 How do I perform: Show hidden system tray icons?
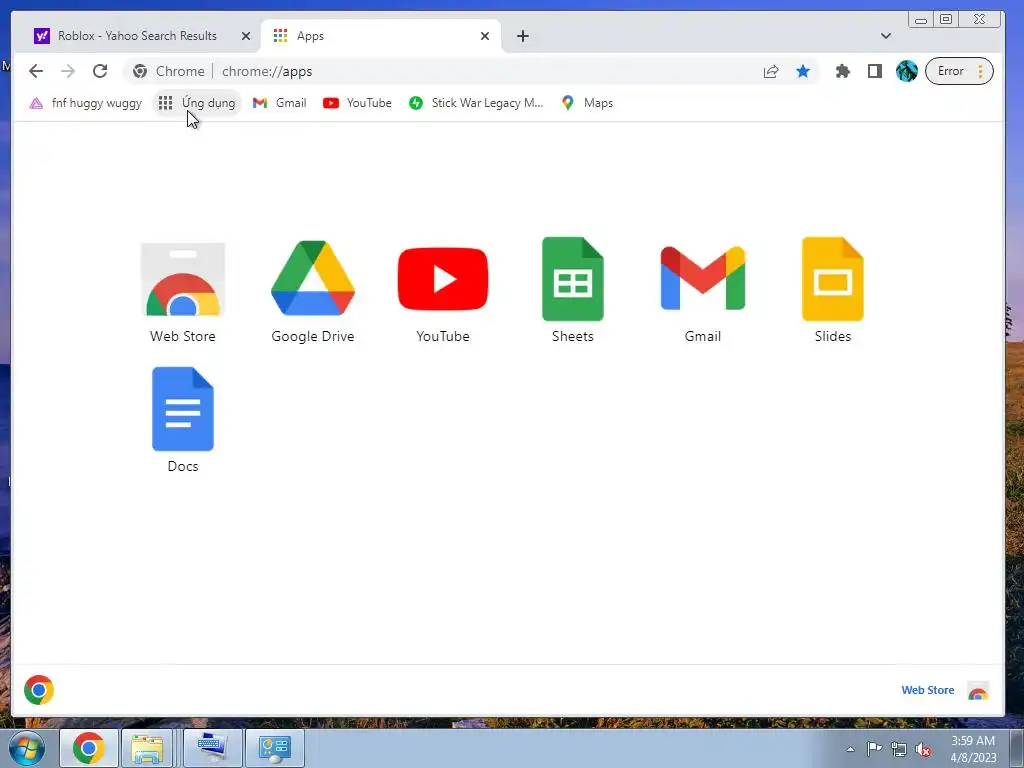point(850,749)
